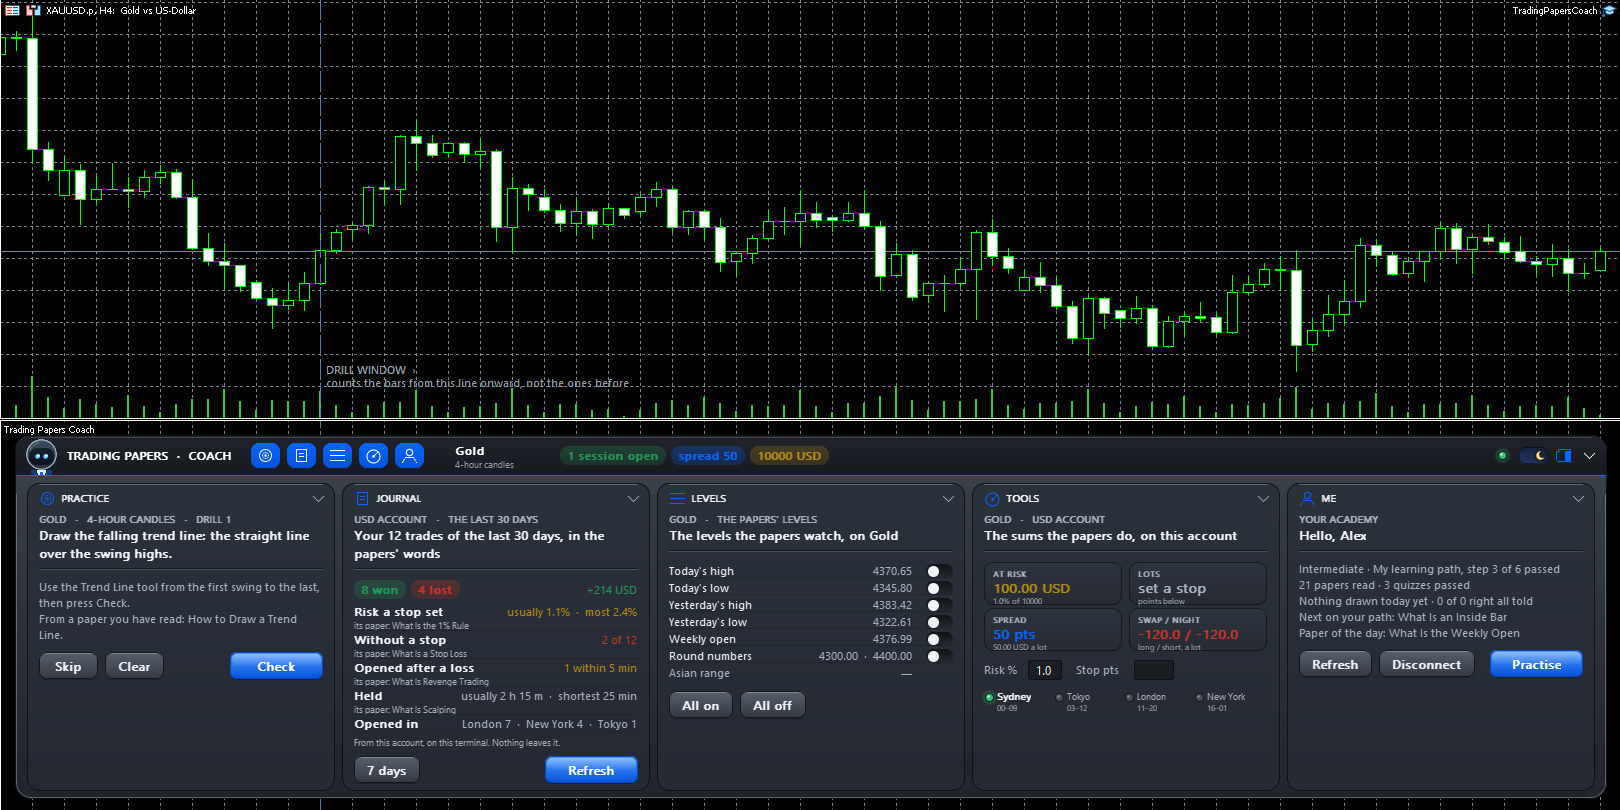Click the coach robot mascot icon
Image resolution: width=1620 pixels, height=810 pixels.
(x=41, y=456)
